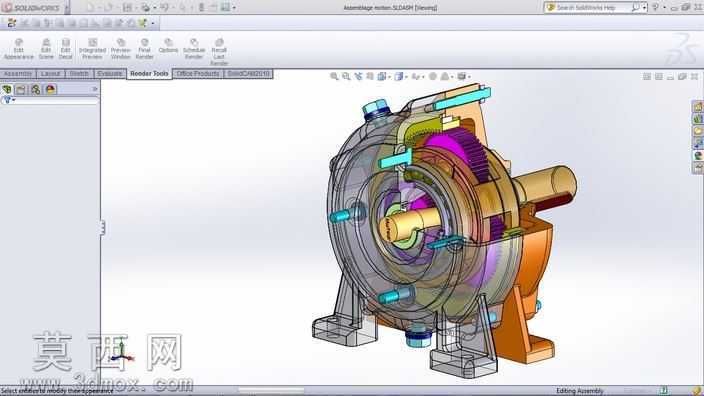The image size is (704, 396).
Task: Click the Section View icon
Action: [x=370, y=76]
